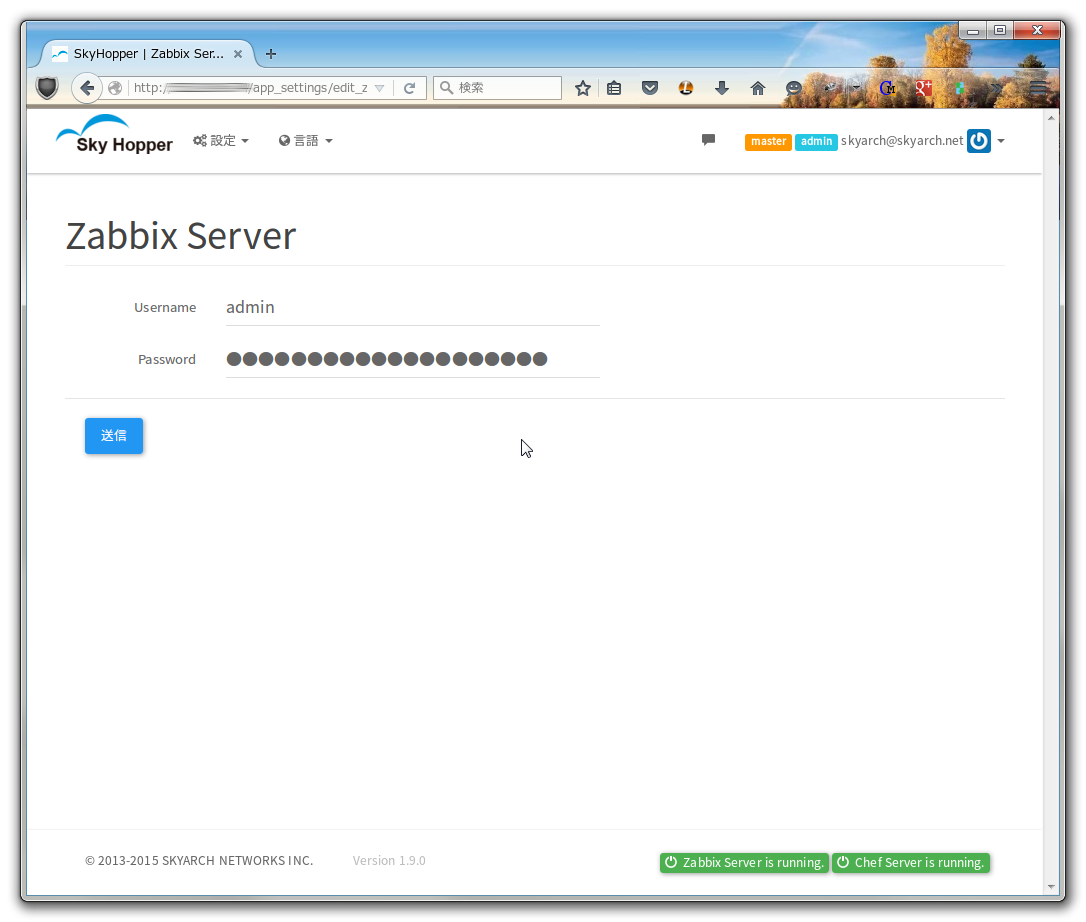Open the comment bubble icon in navbar
Image resolution: width=1086 pixels, height=922 pixels.
(x=708, y=140)
